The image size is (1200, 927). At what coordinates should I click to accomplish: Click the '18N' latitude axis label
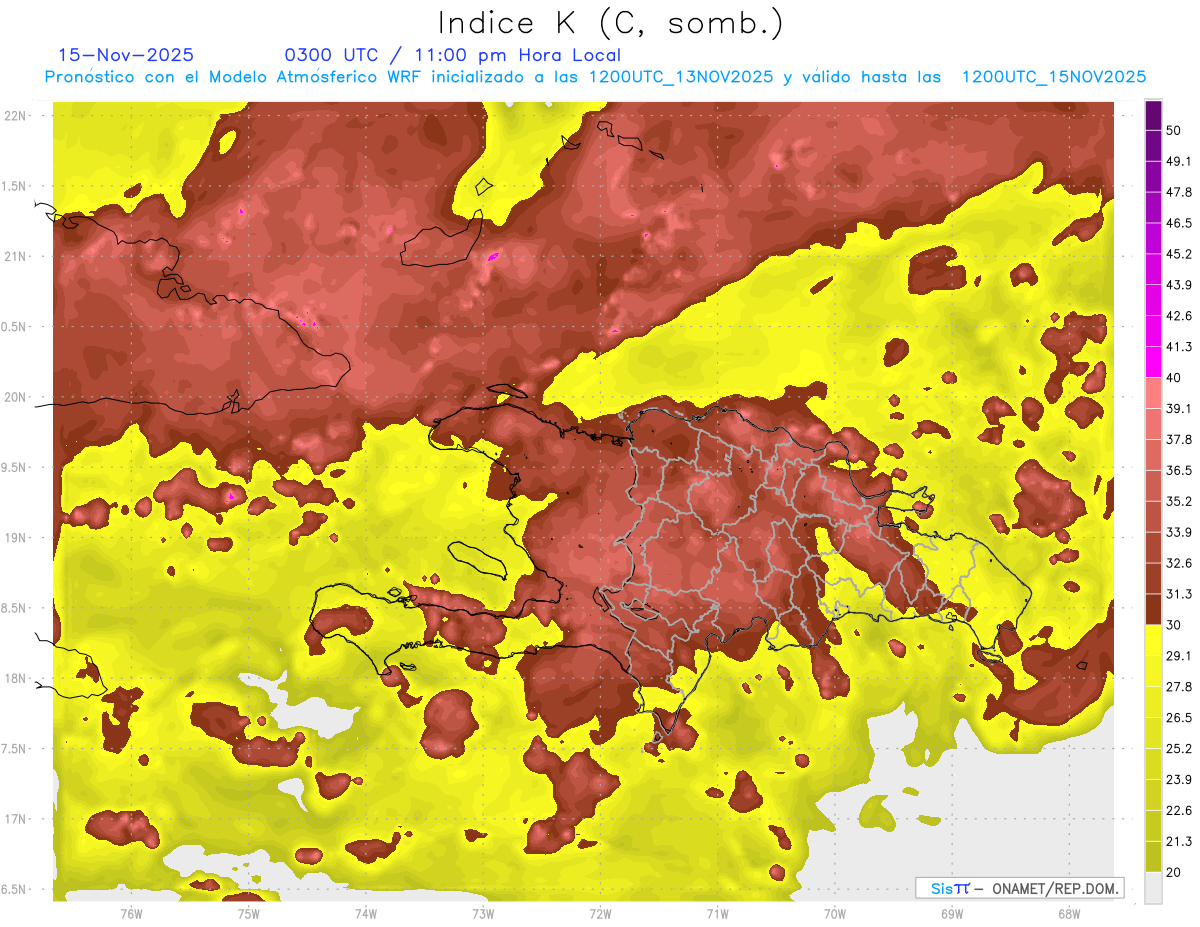point(16,678)
